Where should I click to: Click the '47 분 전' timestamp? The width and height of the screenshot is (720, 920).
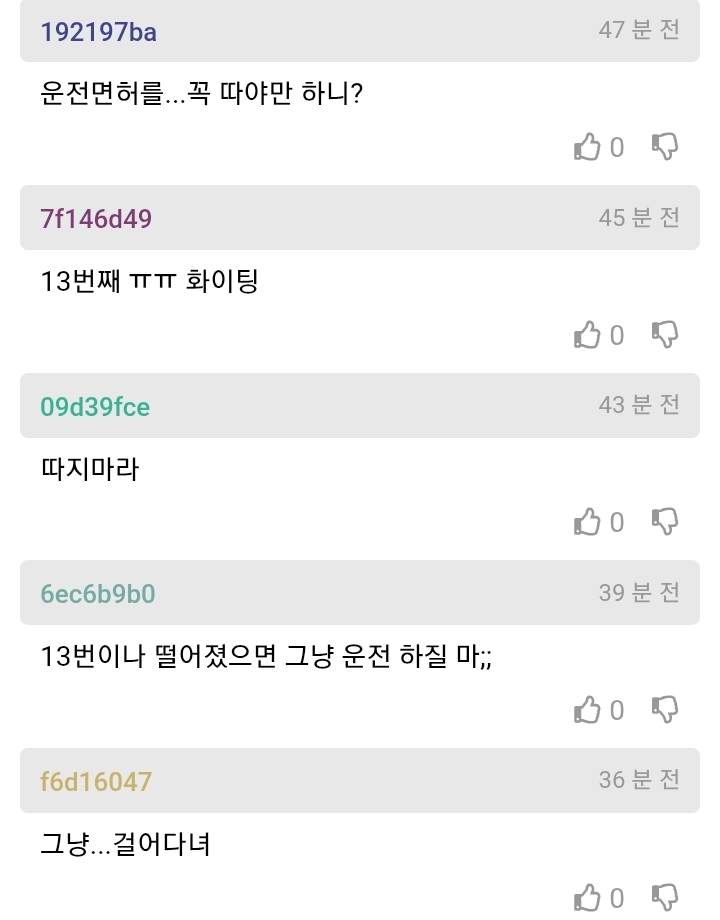pos(639,30)
